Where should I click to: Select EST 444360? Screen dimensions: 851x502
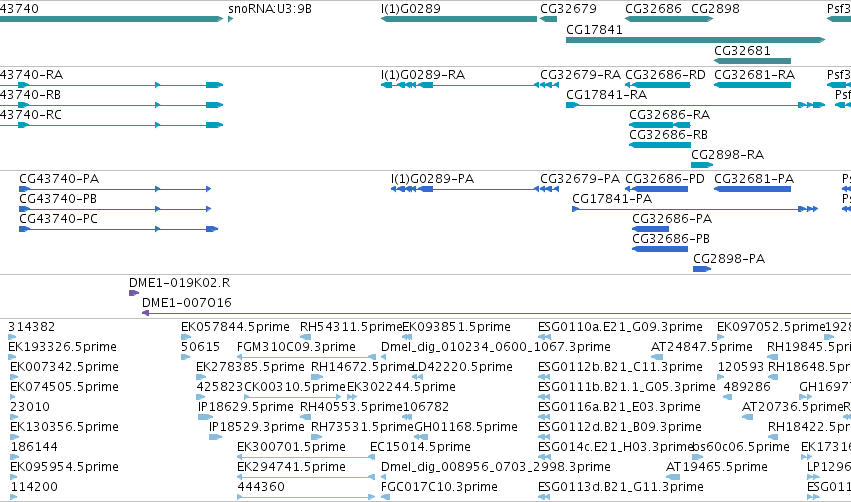point(307,497)
